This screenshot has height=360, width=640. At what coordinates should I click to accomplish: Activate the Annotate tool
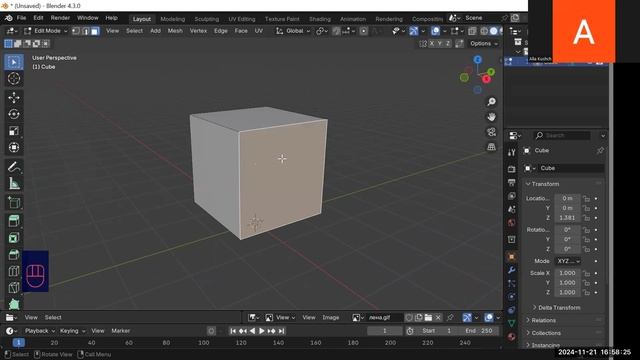pyautogui.click(x=14, y=167)
